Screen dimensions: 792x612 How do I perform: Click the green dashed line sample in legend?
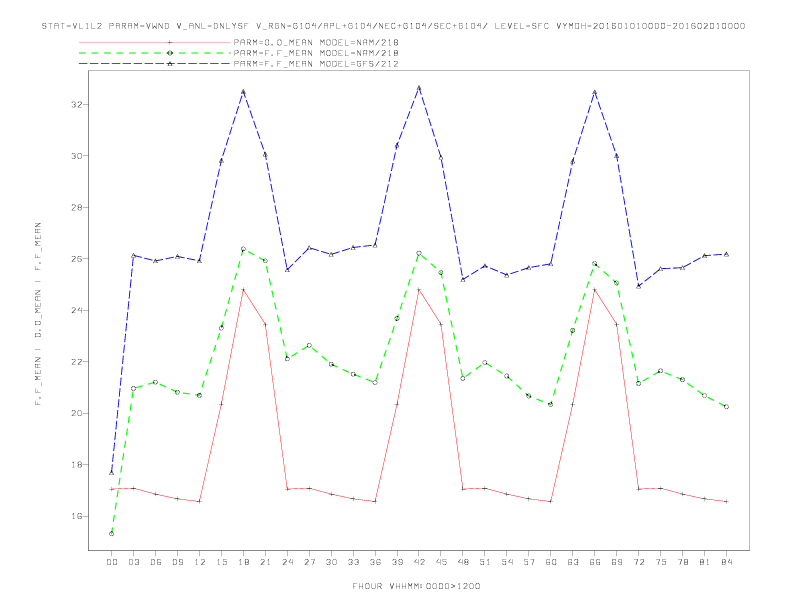(x=155, y=53)
